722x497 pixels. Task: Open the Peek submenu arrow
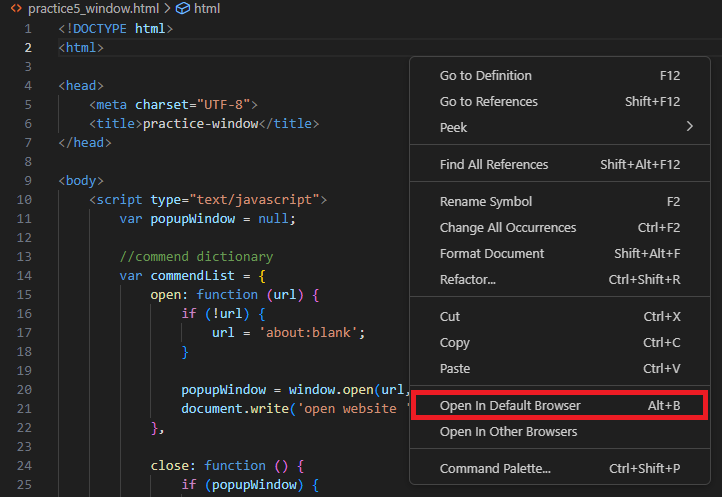coord(689,127)
